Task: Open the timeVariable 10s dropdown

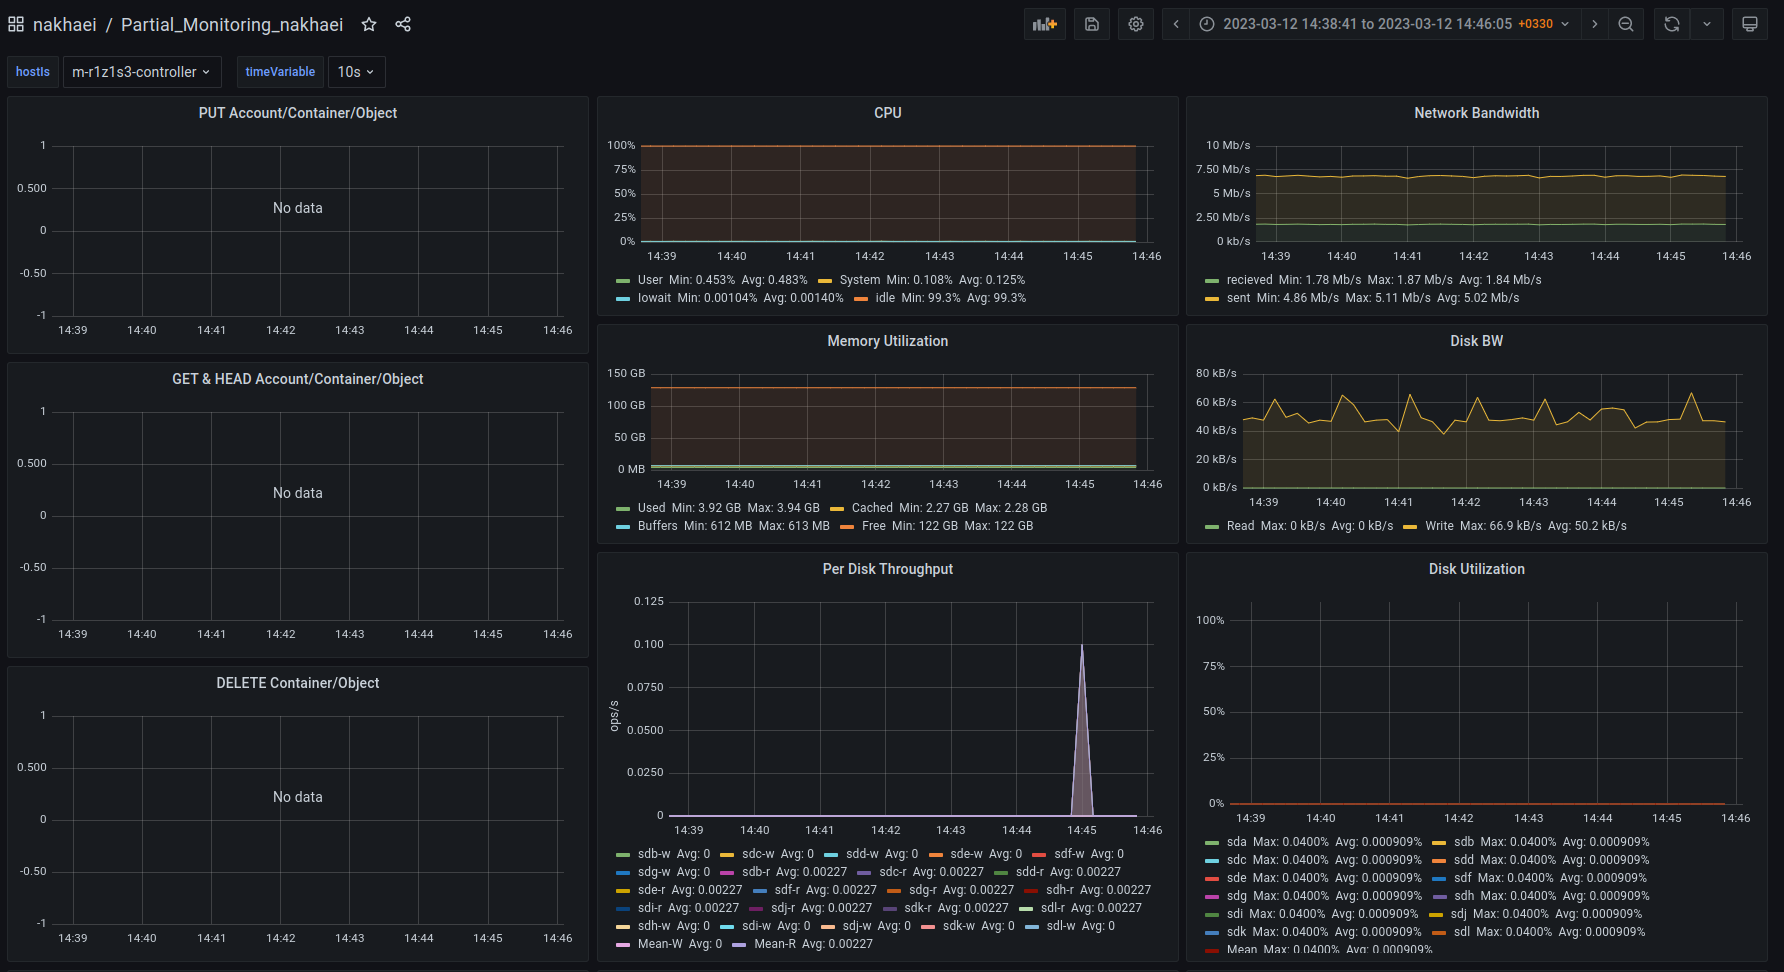Action: pos(355,72)
